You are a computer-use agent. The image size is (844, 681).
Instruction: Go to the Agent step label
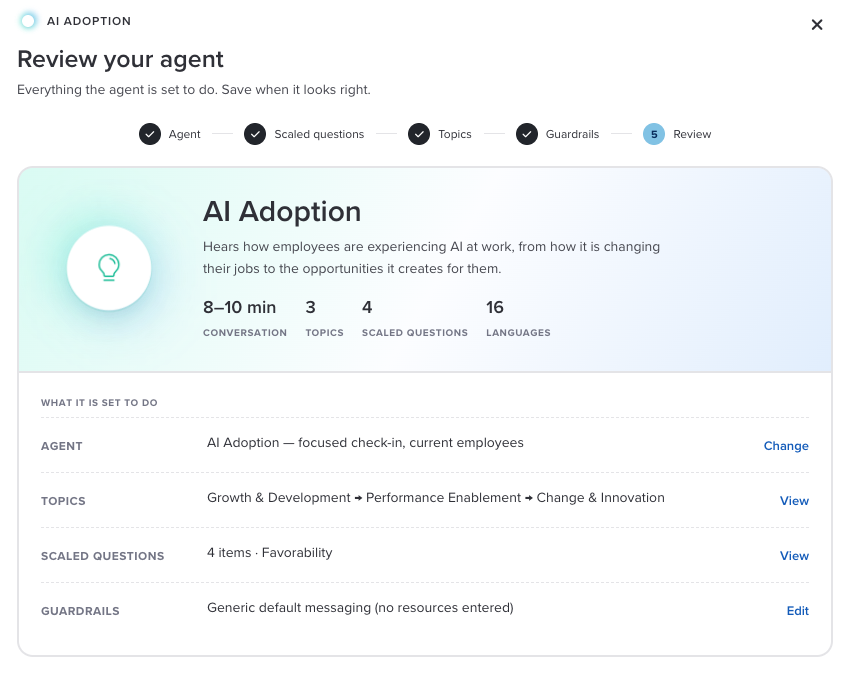(184, 134)
